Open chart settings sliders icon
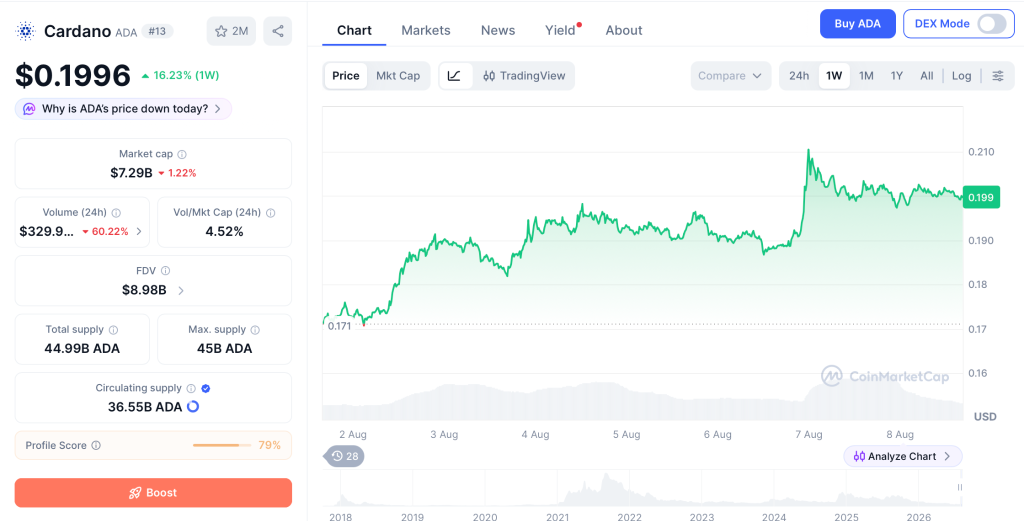This screenshot has height=521, width=1024. pos(998,76)
